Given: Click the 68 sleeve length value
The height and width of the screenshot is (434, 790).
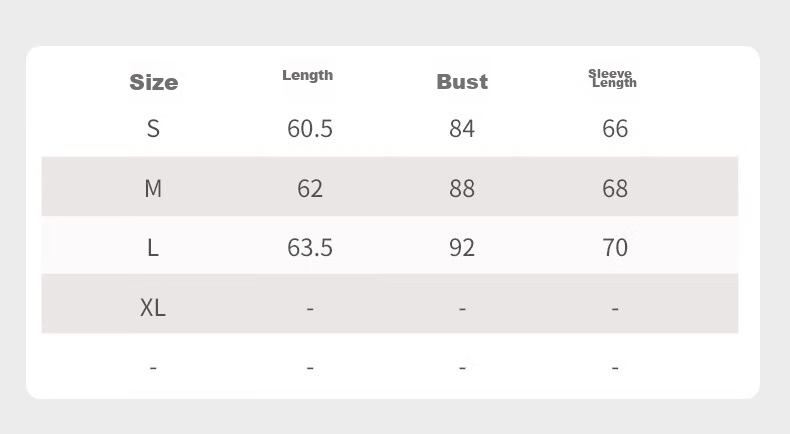Looking at the screenshot, I should coord(615,189).
